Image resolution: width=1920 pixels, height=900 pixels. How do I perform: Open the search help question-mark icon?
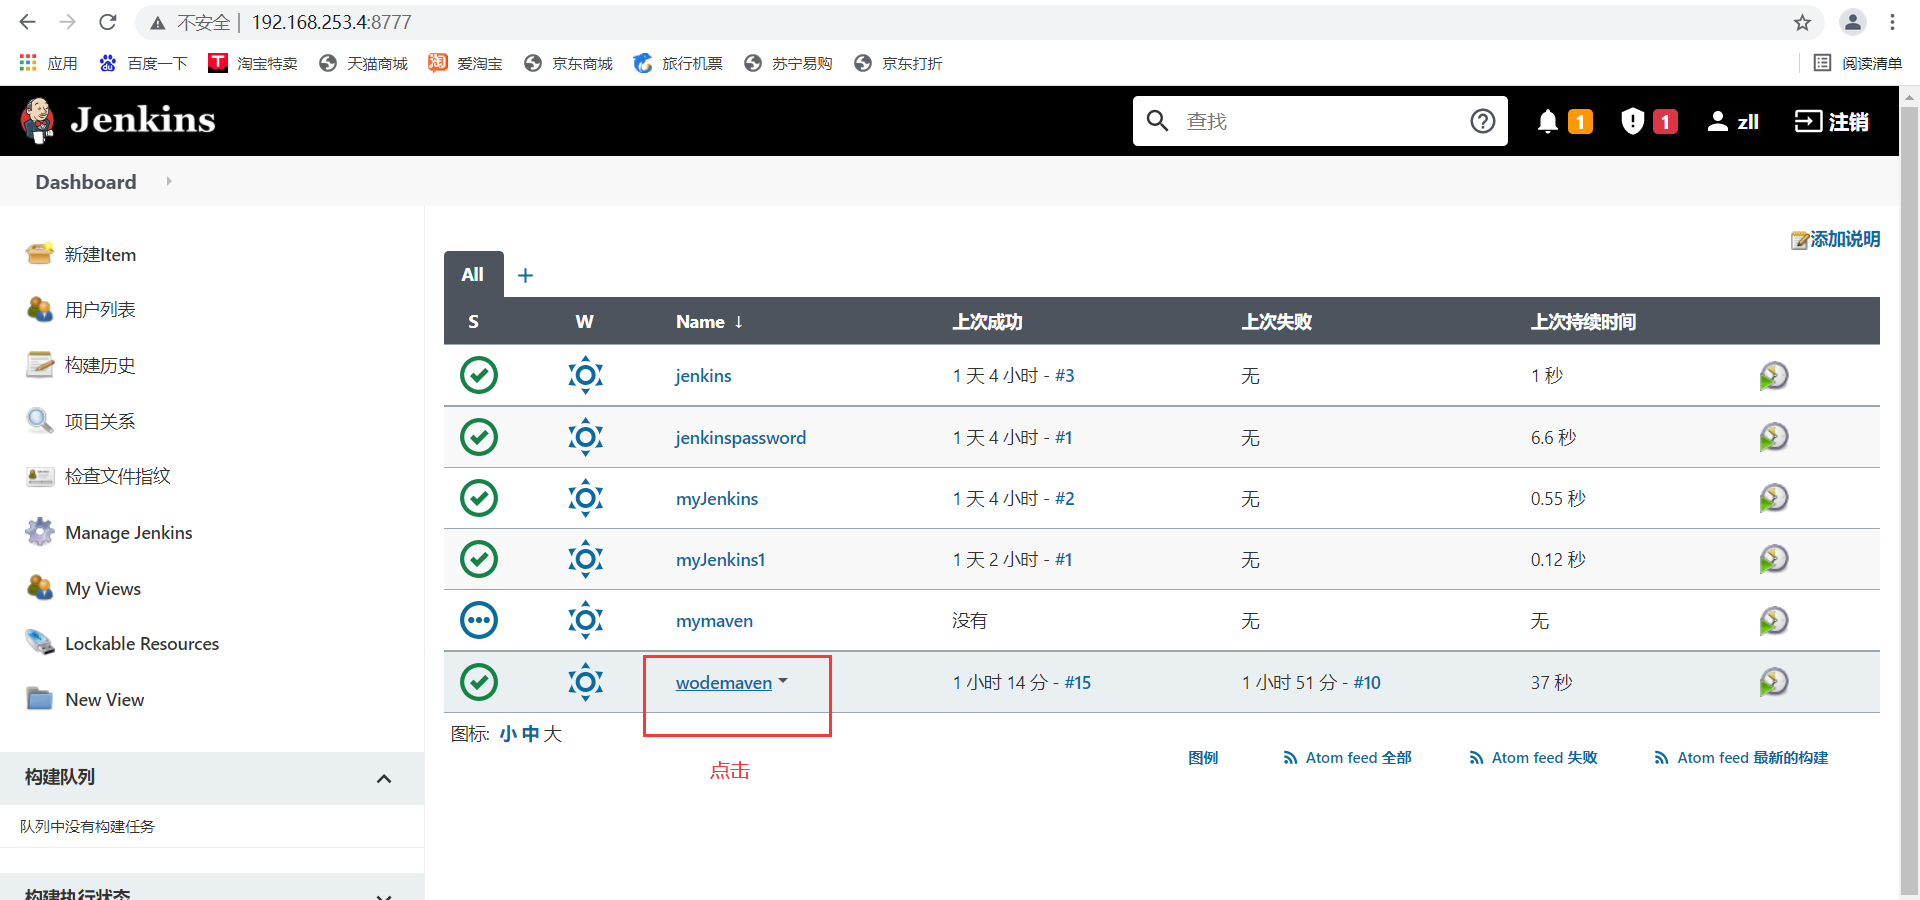(1483, 121)
